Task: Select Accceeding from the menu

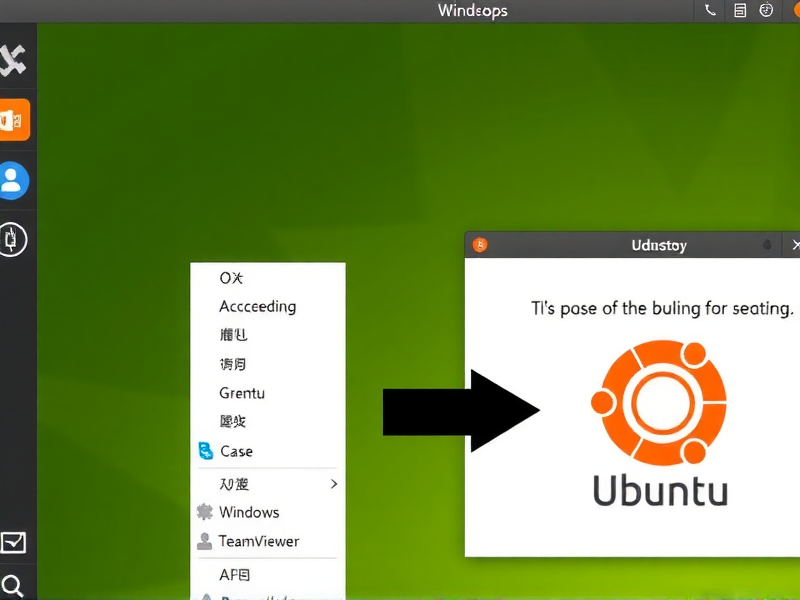Action: coord(256,306)
